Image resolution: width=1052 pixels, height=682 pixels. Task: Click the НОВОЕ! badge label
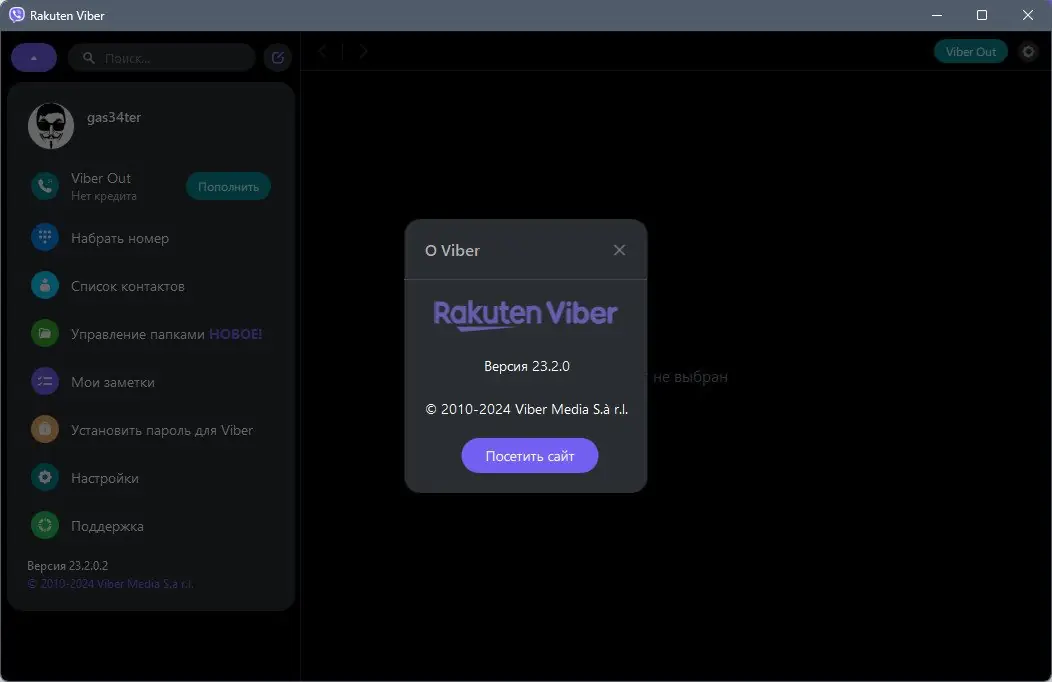click(x=235, y=334)
